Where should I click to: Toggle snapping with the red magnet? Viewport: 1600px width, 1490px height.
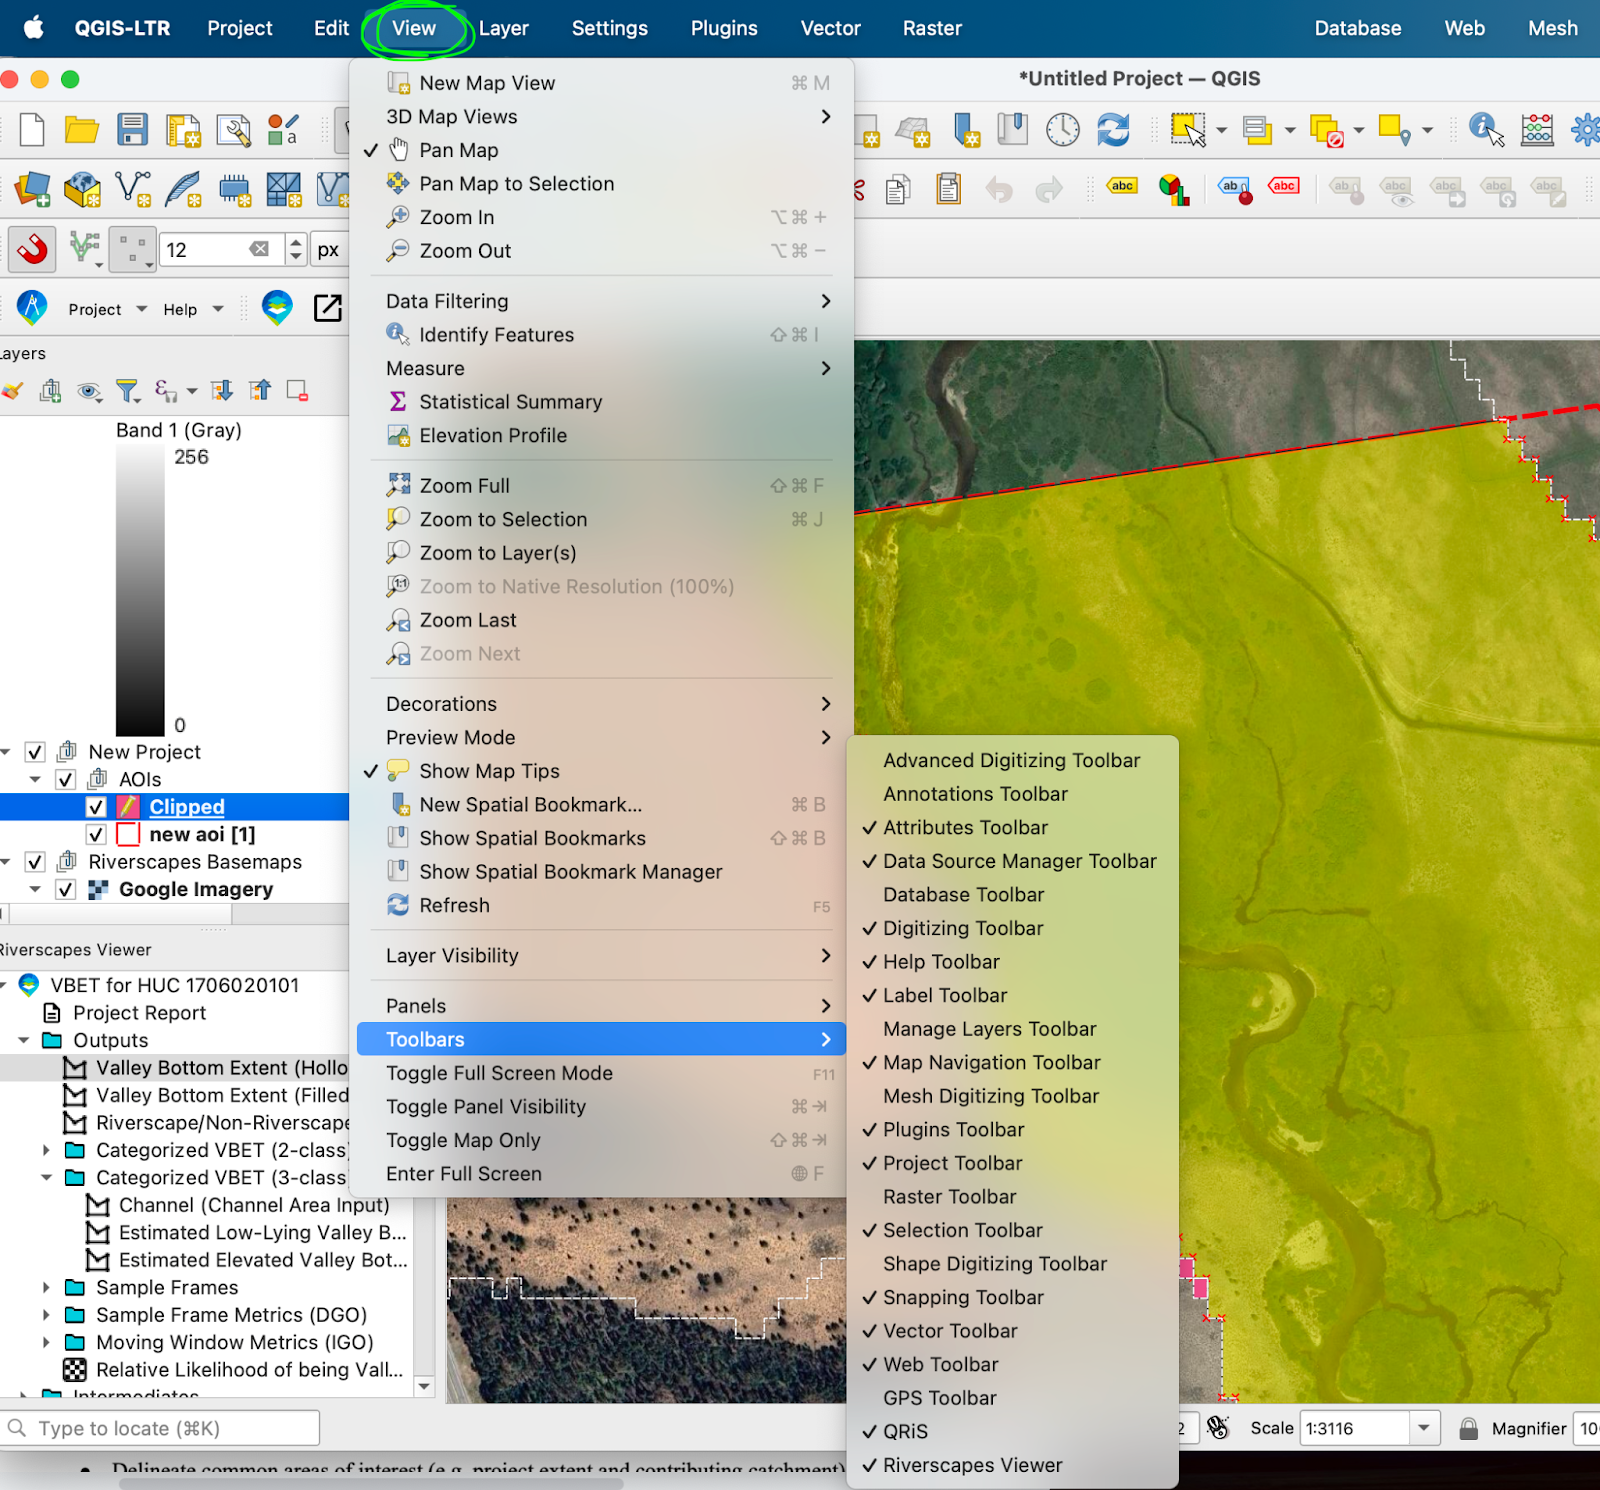(x=32, y=249)
